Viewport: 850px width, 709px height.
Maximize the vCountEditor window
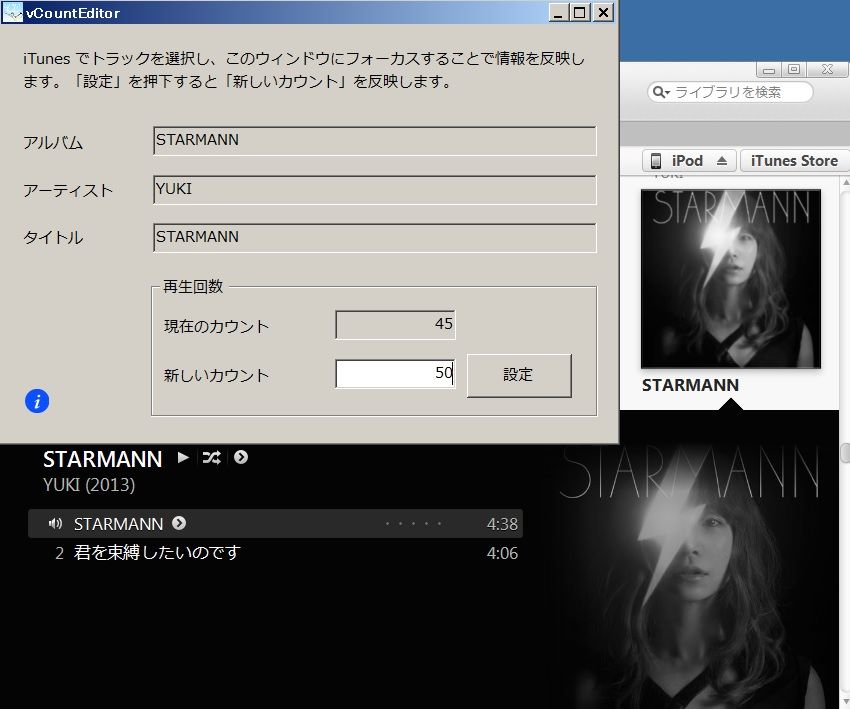[579, 12]
